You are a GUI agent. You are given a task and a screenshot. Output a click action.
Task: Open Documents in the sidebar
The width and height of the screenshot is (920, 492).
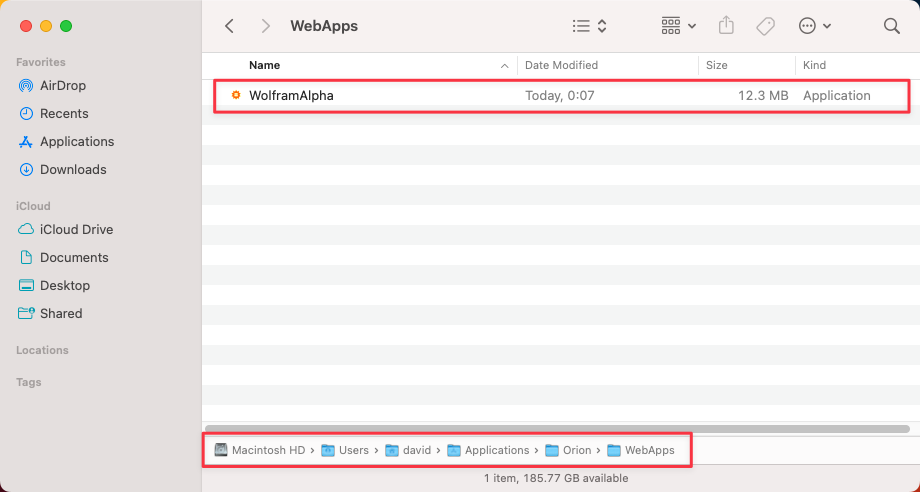(63, 257)
